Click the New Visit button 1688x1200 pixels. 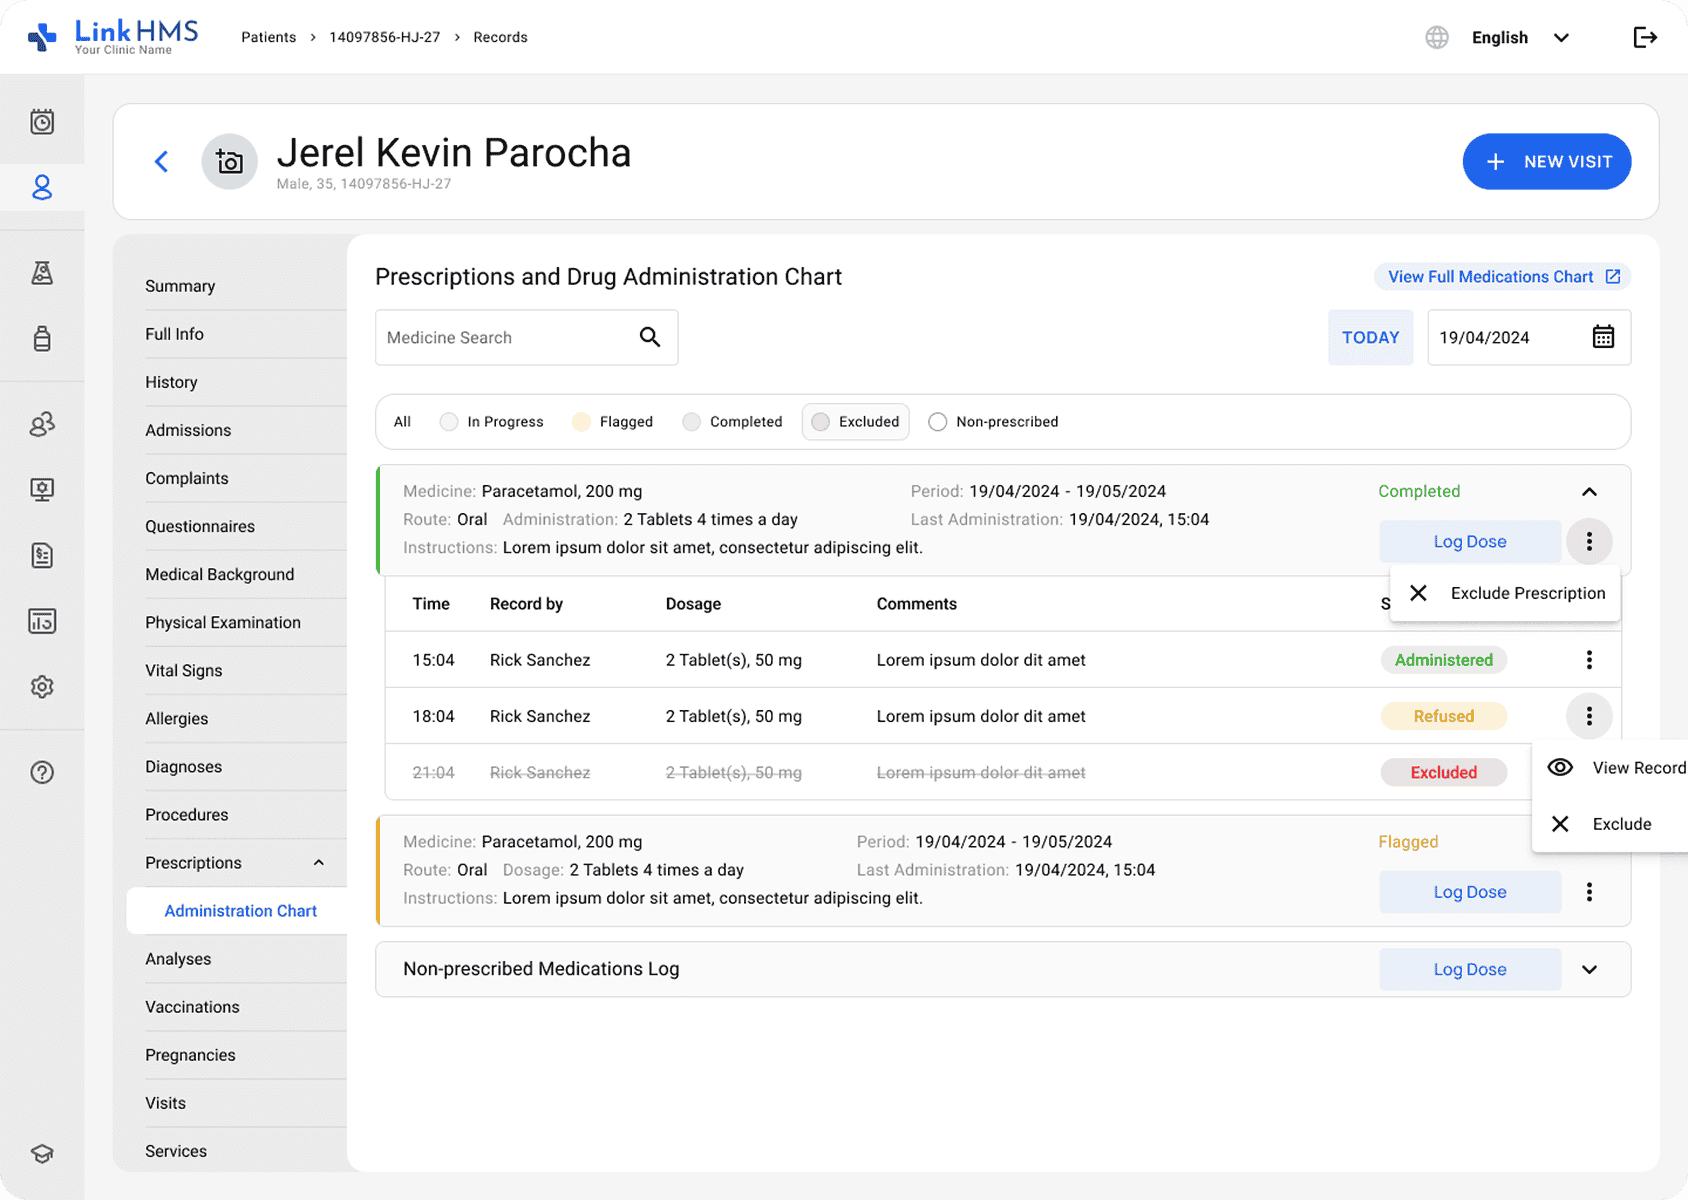point(1546,162)
